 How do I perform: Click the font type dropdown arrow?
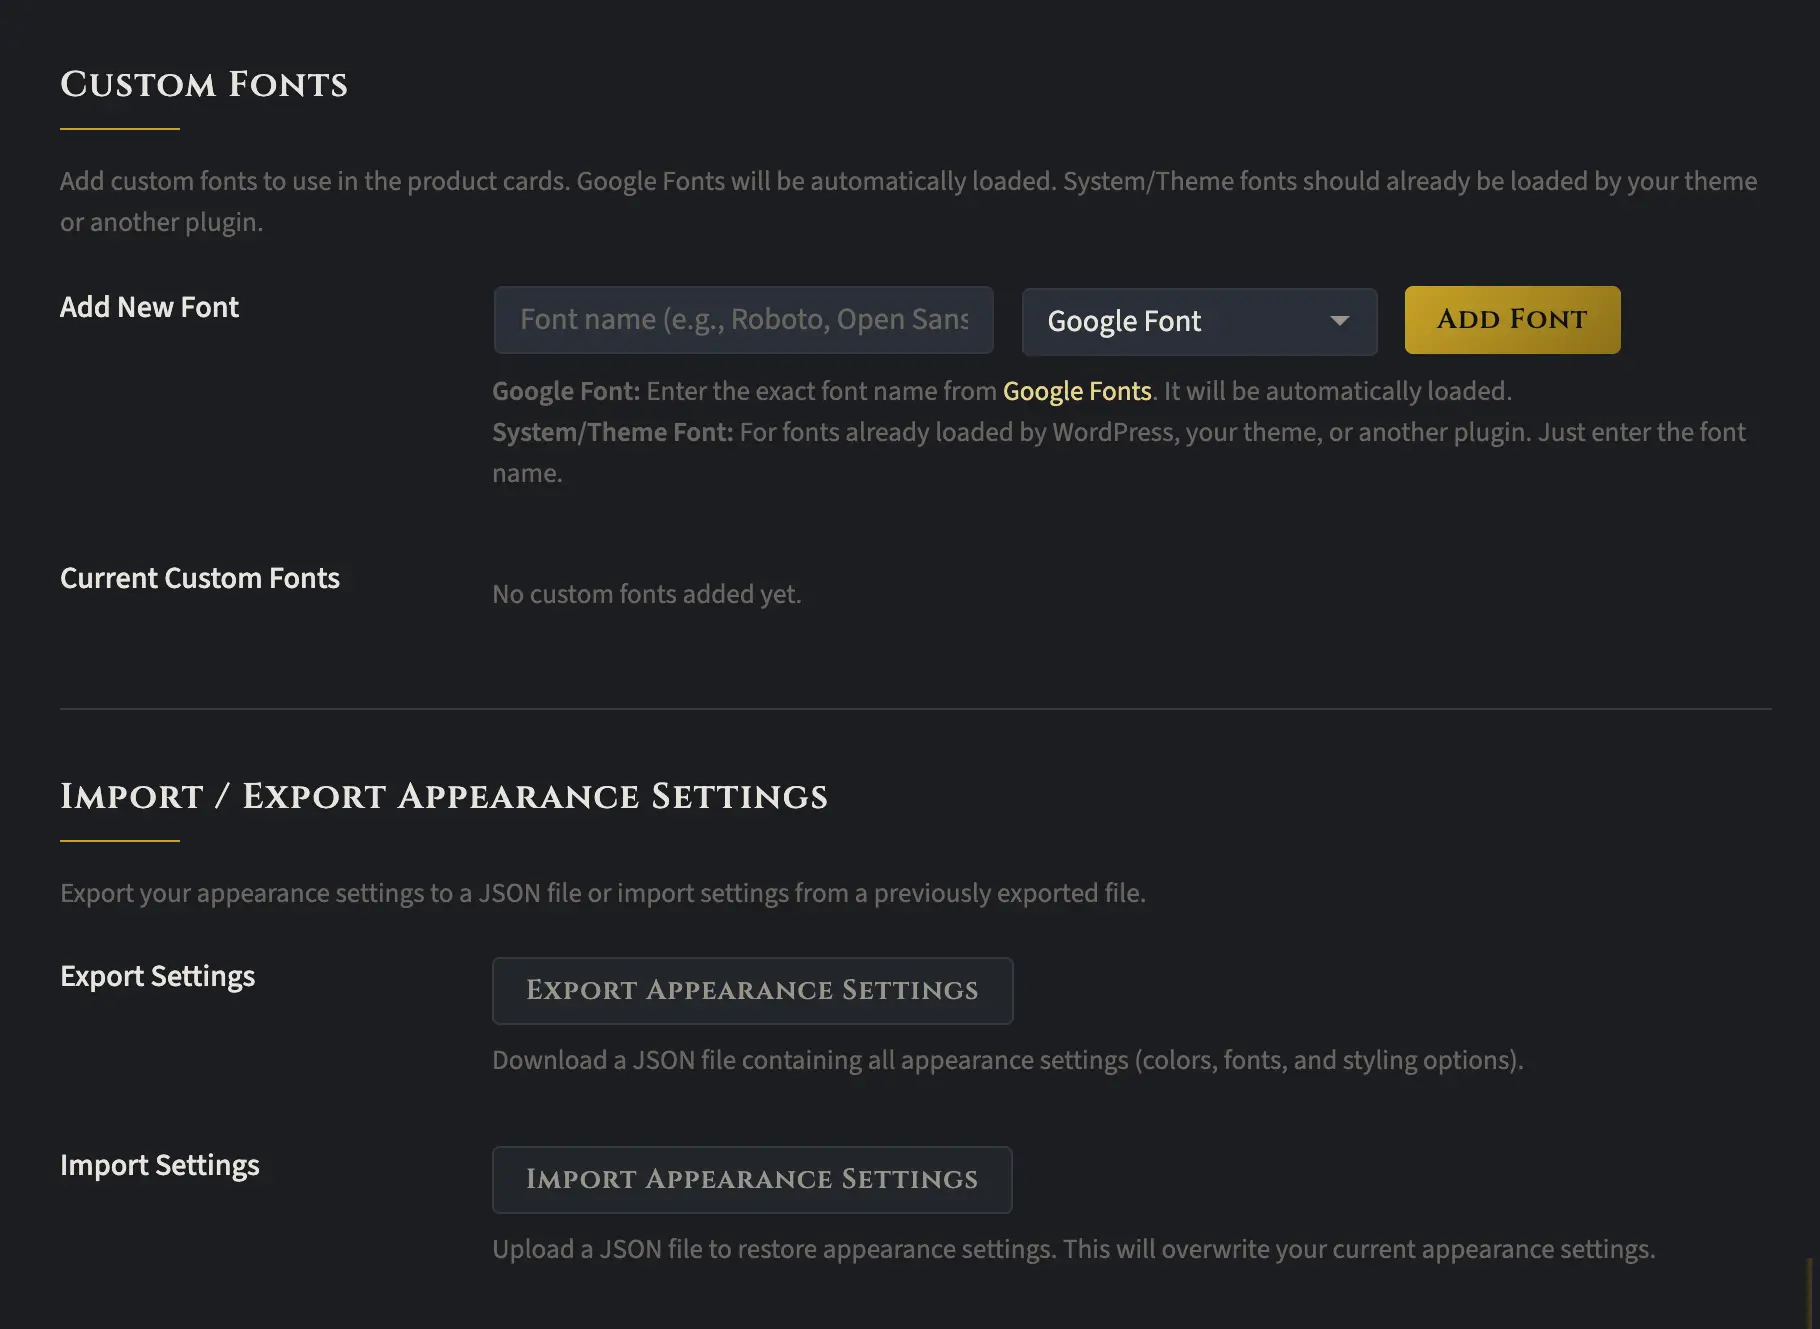pos(1339,321)
